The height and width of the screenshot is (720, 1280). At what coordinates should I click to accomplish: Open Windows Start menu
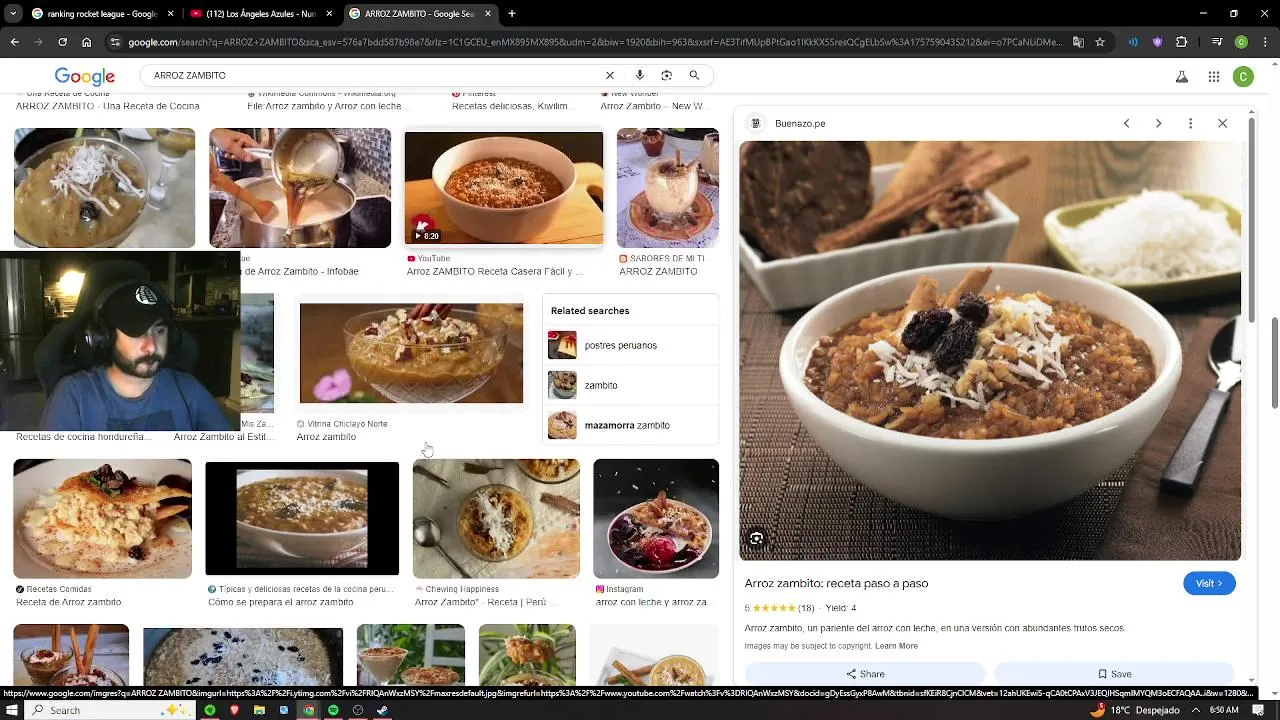point(12,710)
